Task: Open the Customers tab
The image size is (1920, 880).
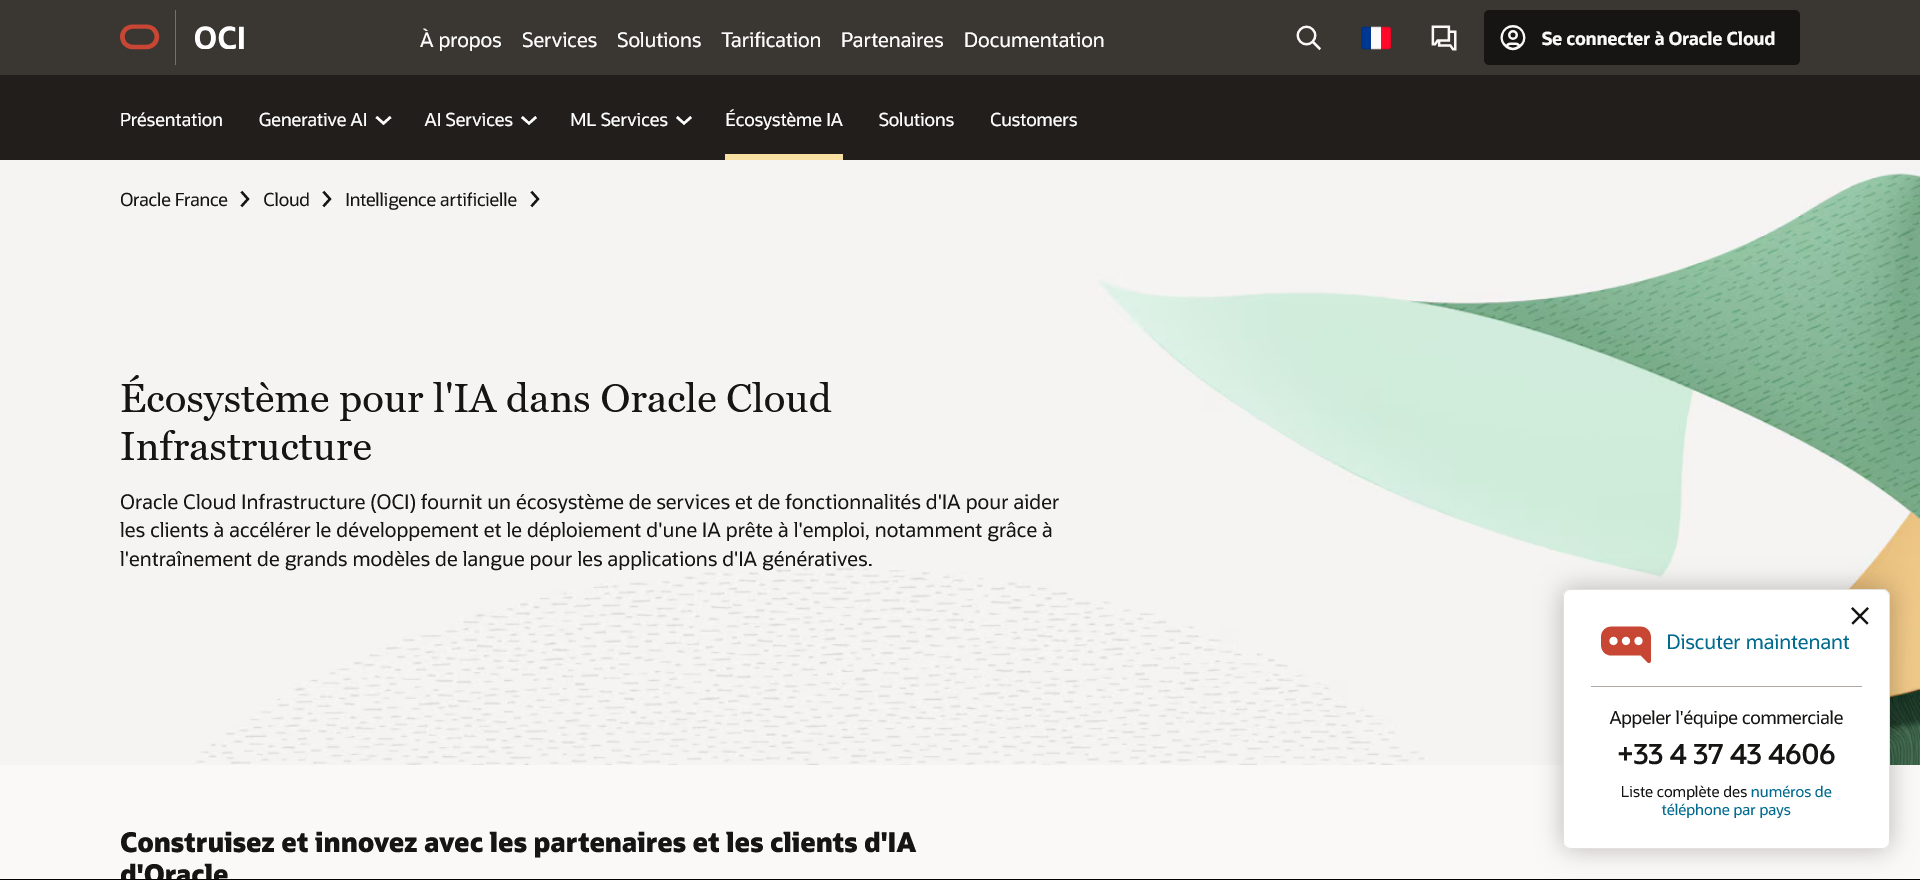Action: point(1033,120)
